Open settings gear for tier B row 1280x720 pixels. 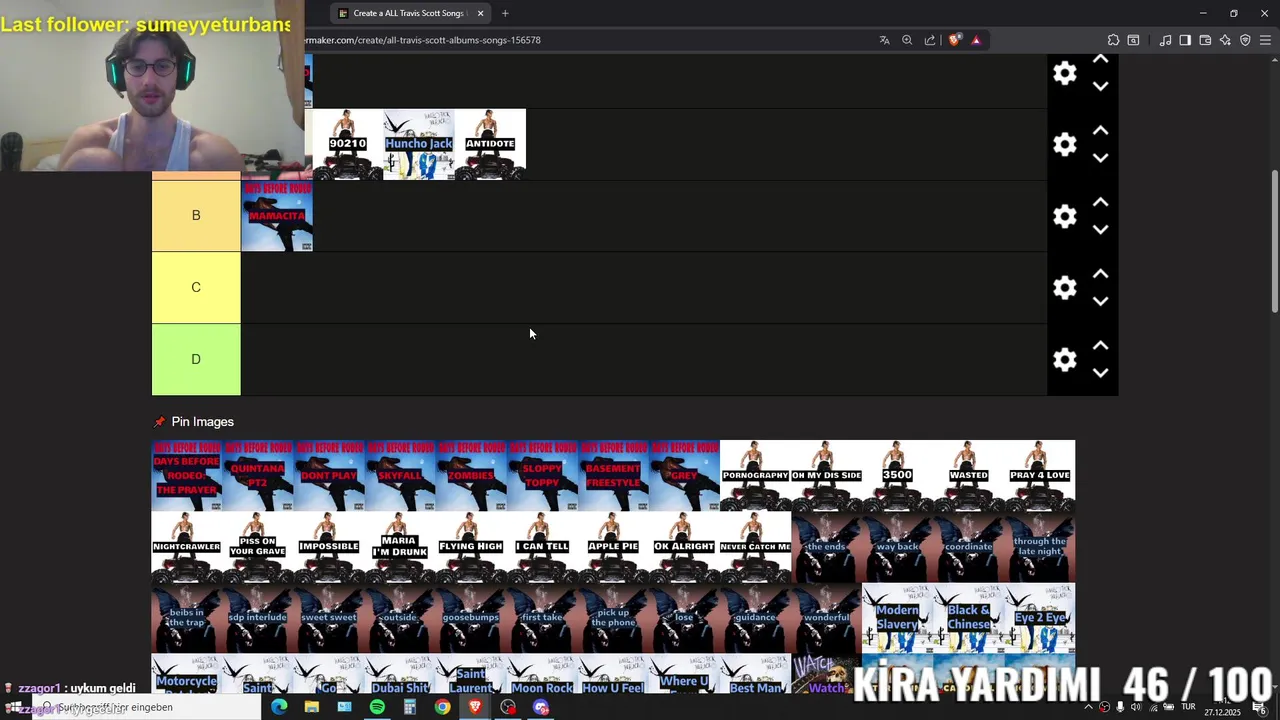click(1065, 216)
